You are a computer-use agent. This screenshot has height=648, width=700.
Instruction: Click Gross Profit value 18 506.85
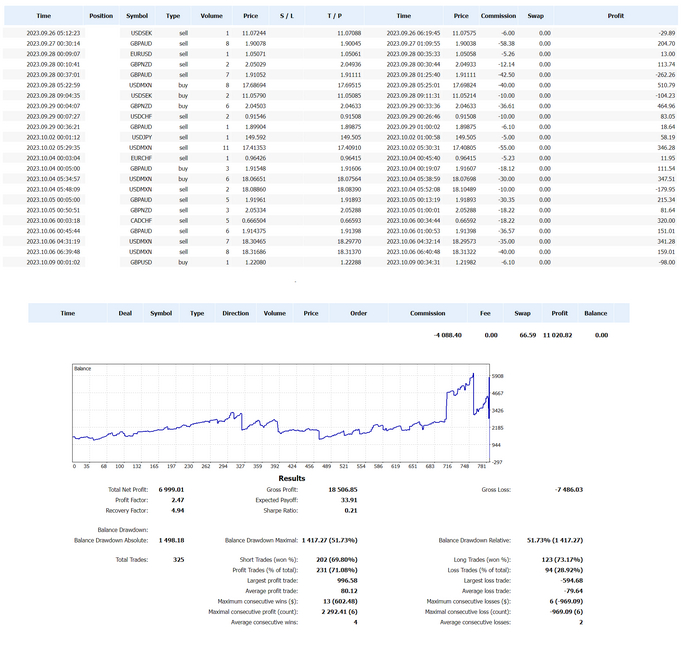(x=343, y=490)
